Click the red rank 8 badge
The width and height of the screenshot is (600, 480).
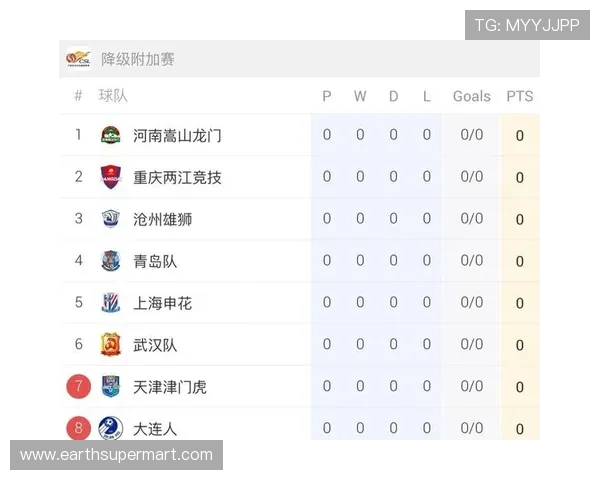tap(78, 428)
